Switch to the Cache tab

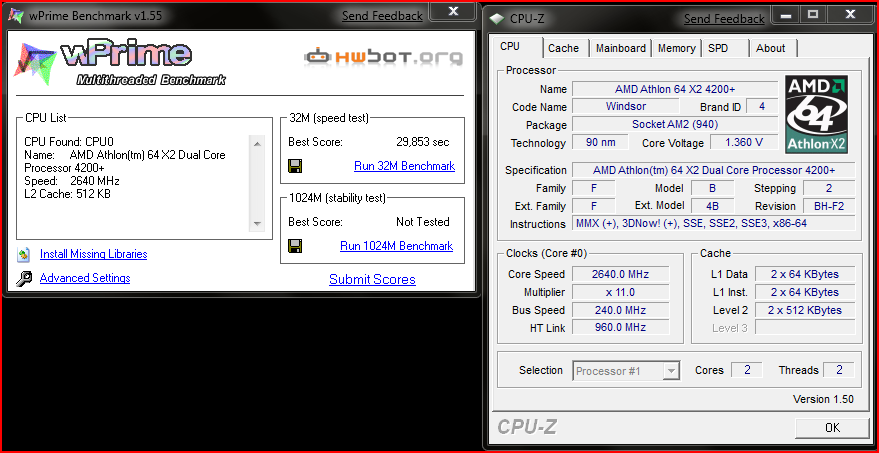click(x=563, y=48)
